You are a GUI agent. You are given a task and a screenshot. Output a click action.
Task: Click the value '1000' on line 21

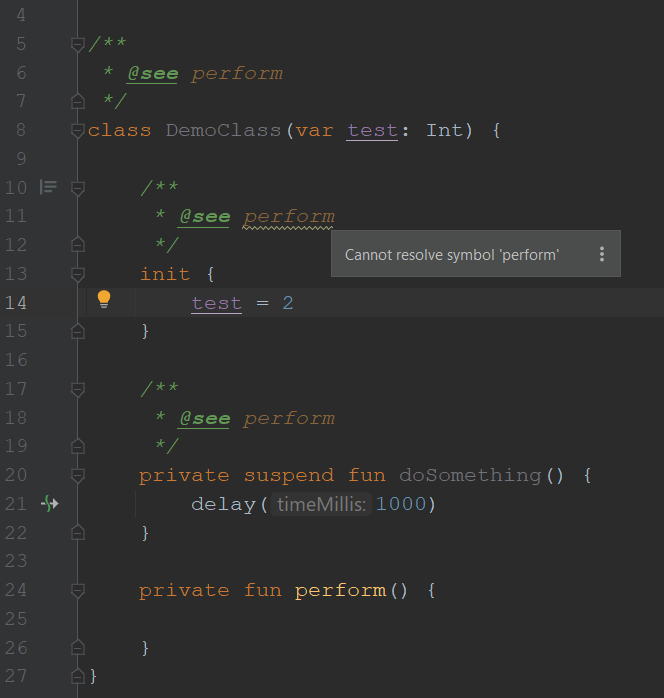pyautogui.click(x=401, y=504)
